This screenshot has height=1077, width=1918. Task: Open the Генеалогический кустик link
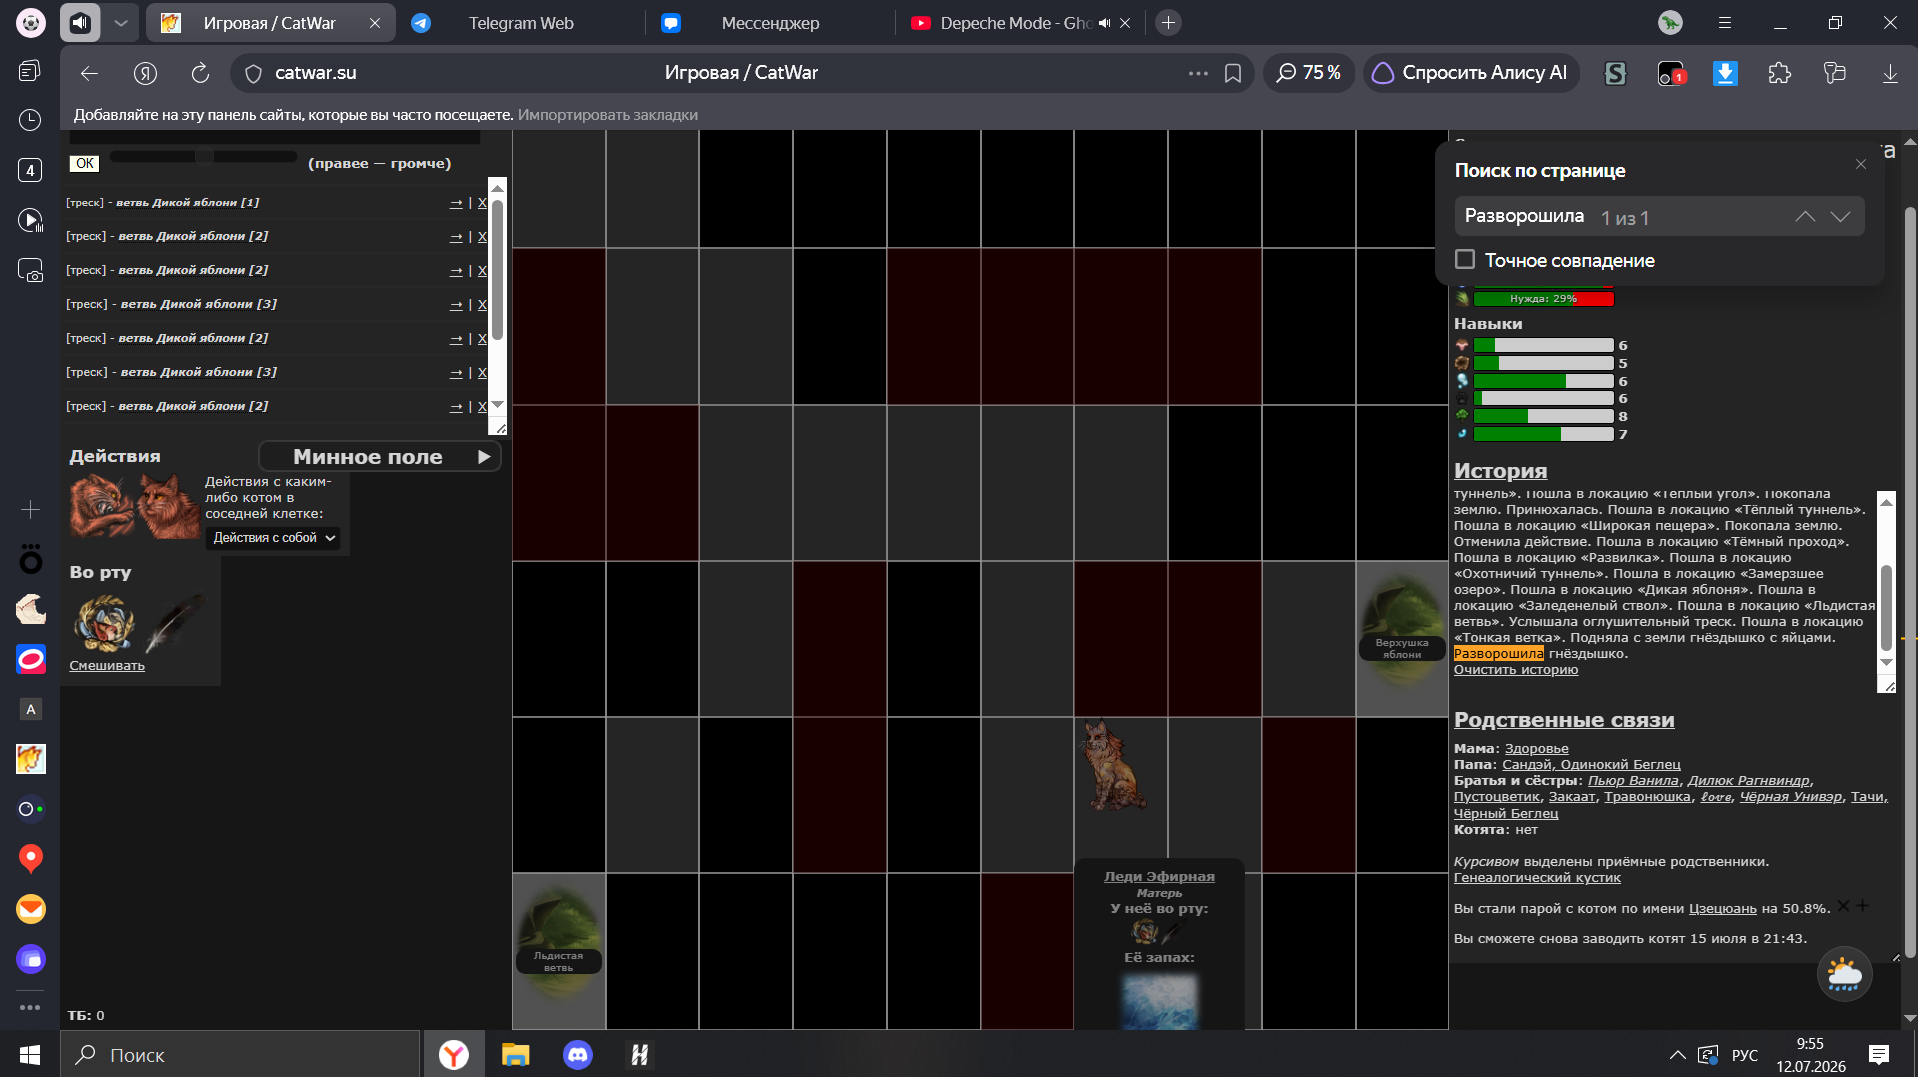pyautogui.click(x=1537, y=878)
